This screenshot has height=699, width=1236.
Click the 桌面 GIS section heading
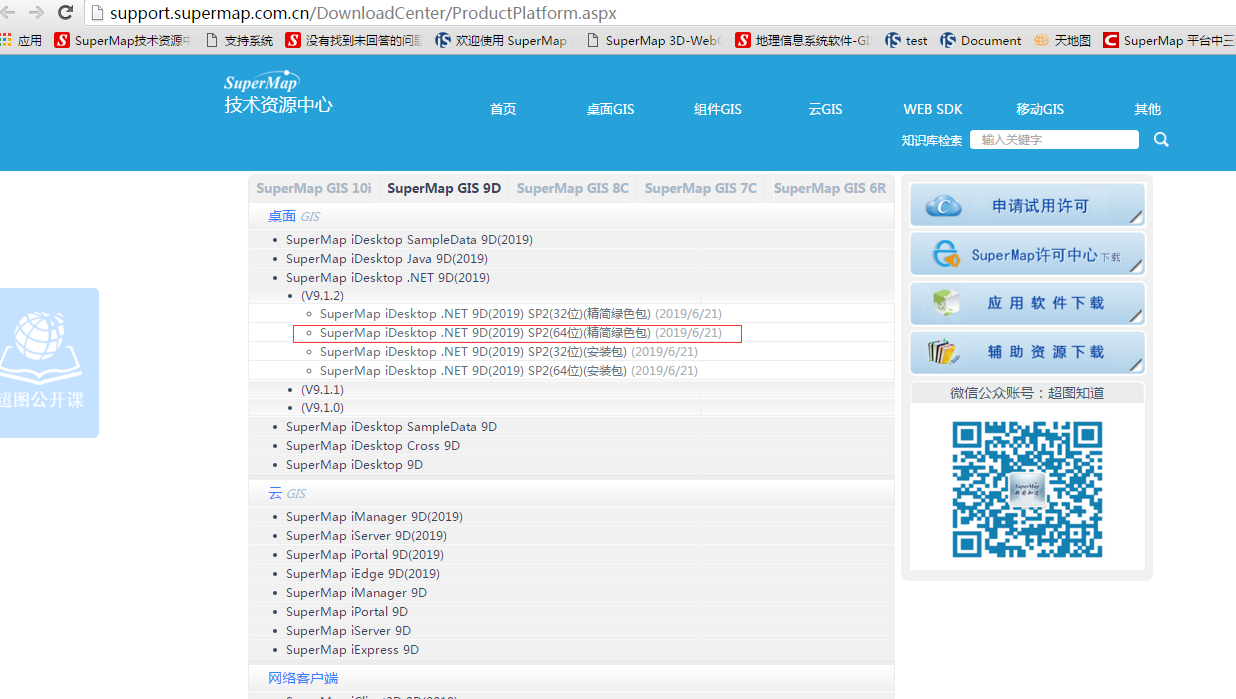pyautogui.click(x=294, y=216)
